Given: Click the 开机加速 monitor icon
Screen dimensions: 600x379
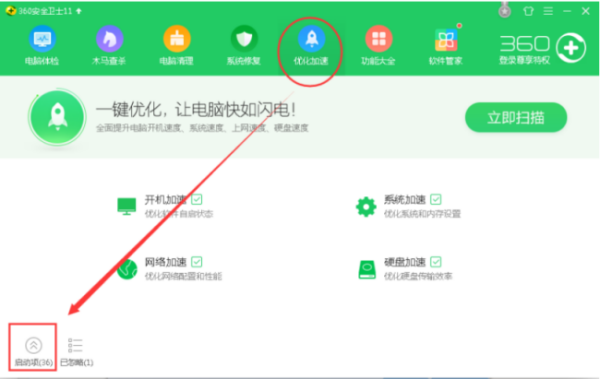Looking at the screenshot, I should pyautogui.click(x=127, y=206).
